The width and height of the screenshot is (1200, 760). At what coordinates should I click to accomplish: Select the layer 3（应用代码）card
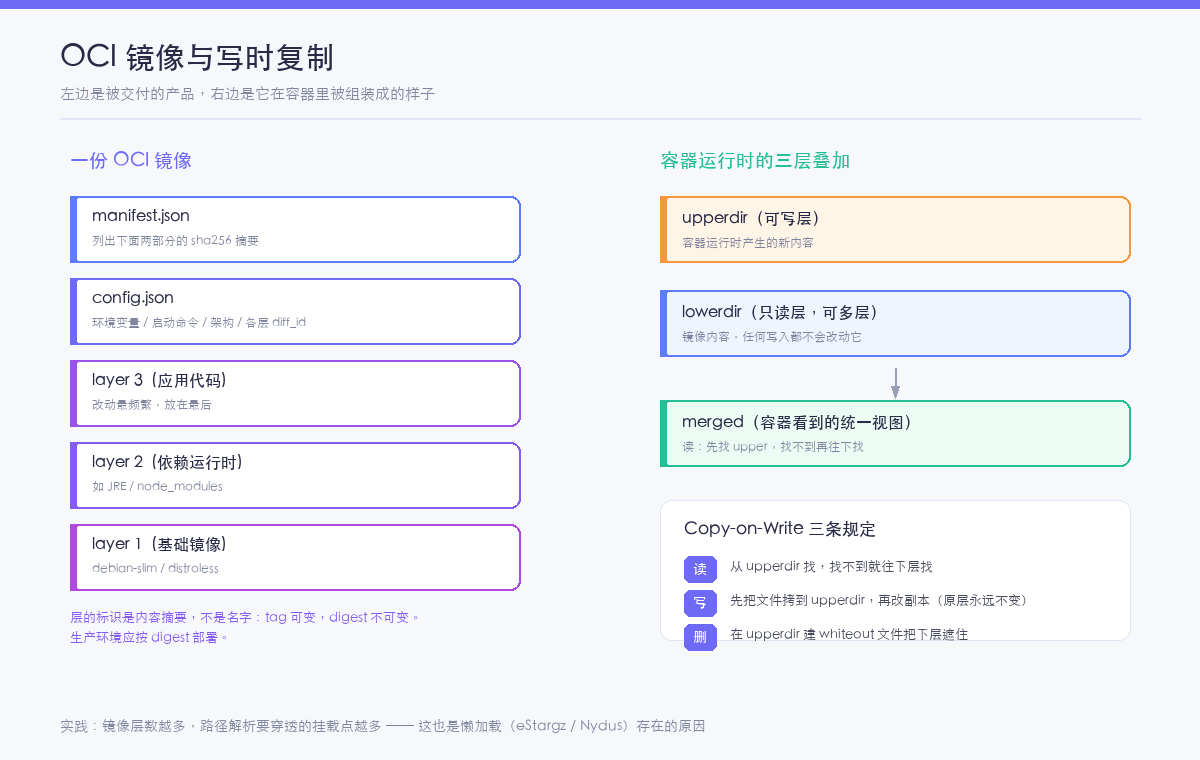[295, 393]
